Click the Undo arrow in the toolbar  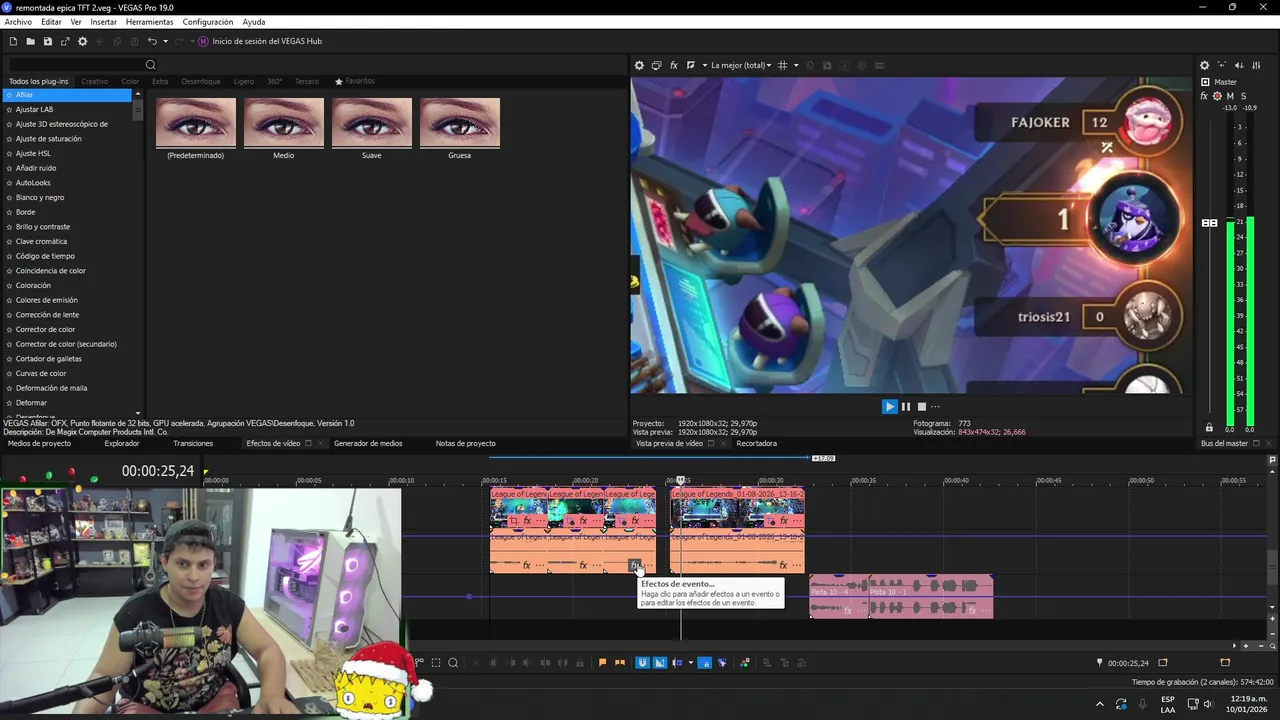pyautogui.click(x=152, y=41)
